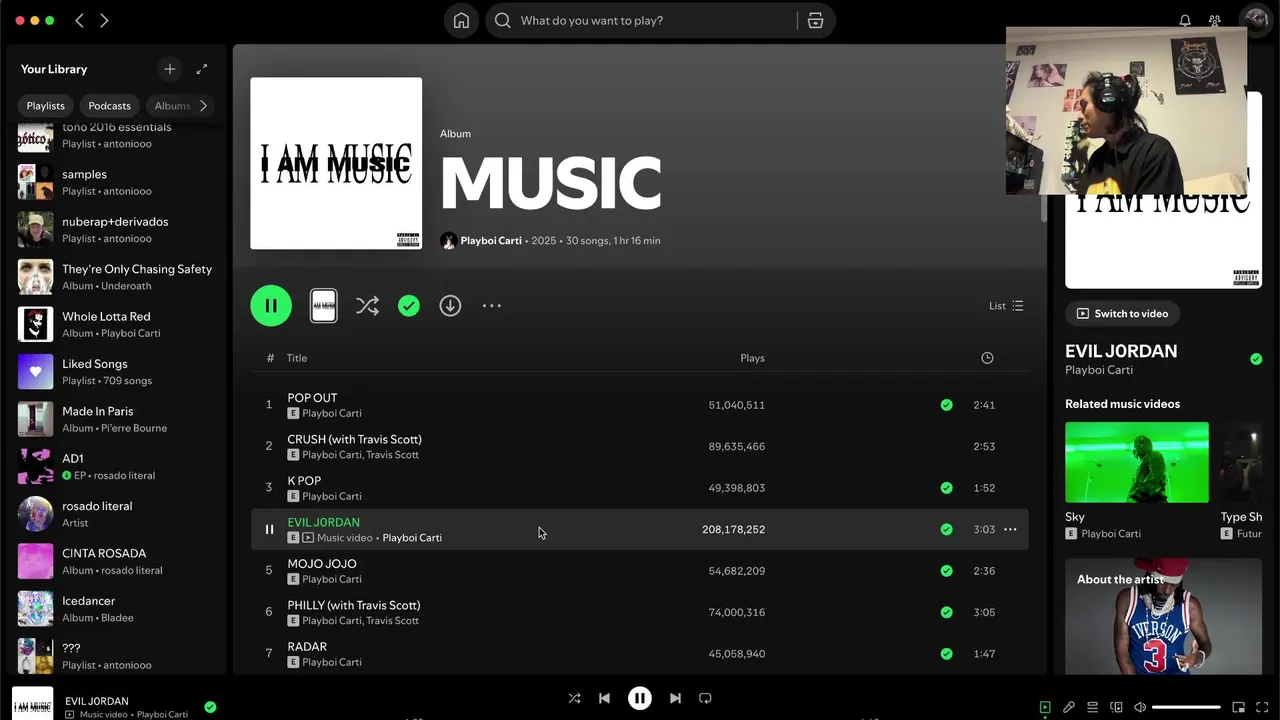Image resolution: width=1280 pixels, height=720 pixels.
Task: Open the queue icon
Action: (1093, 707)
